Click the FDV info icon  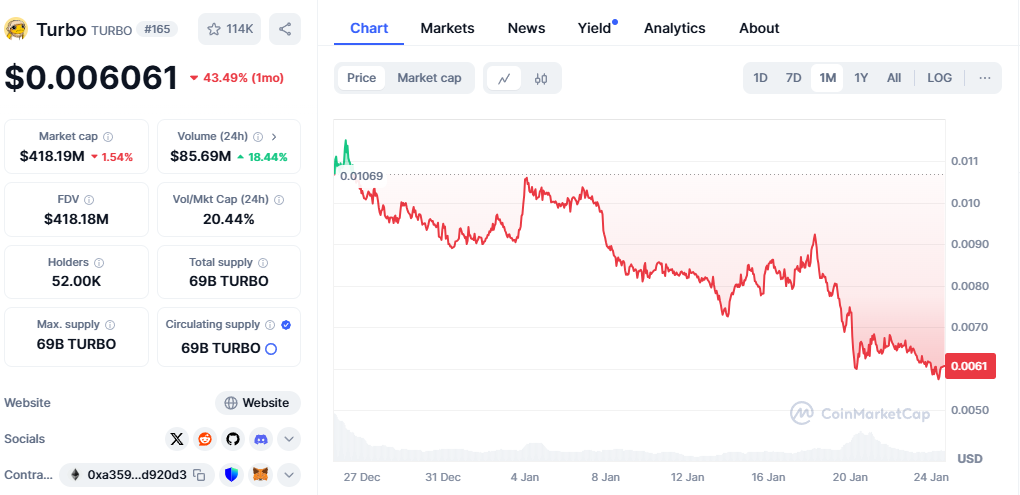point(89,200)
